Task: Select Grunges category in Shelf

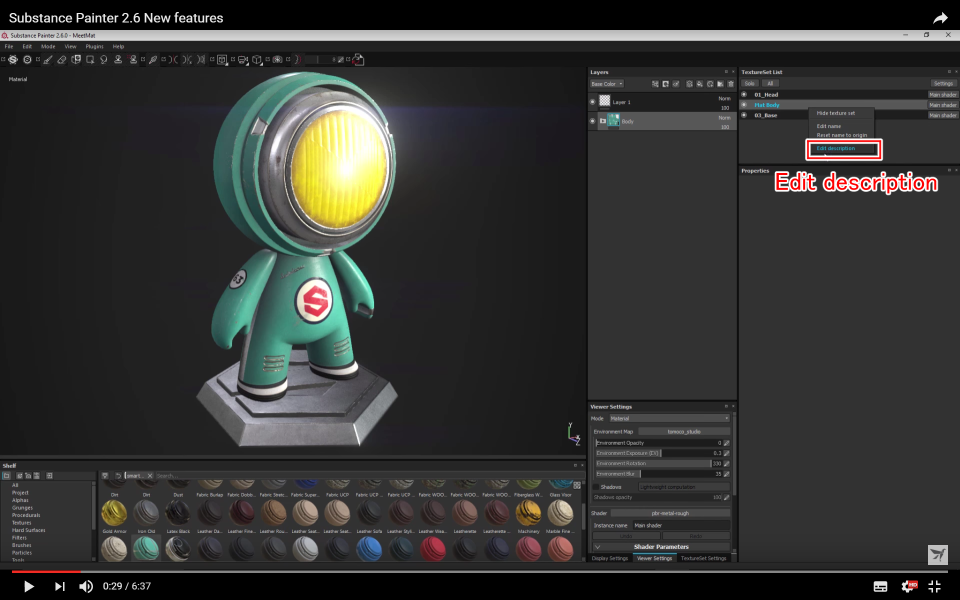Action: pos(22,508)
